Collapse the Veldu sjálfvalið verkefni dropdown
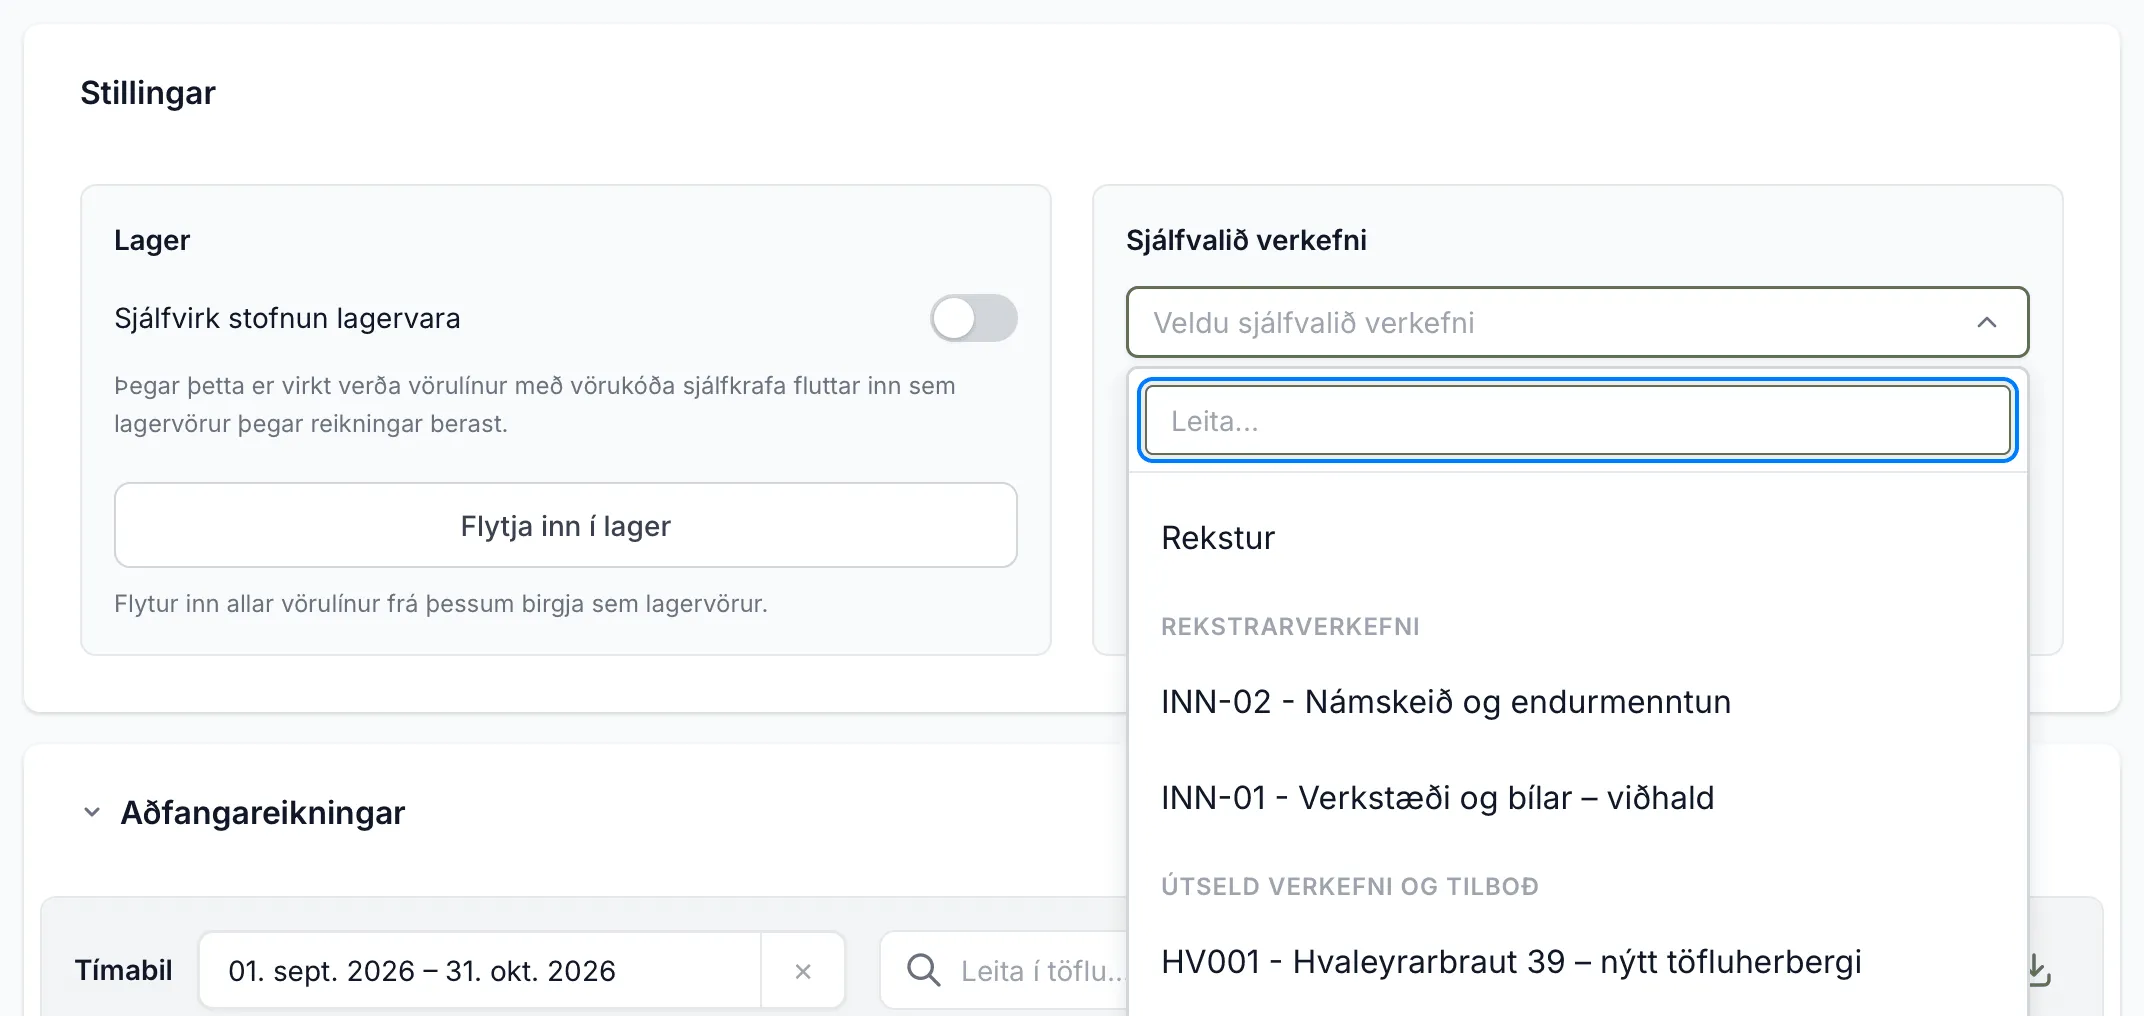Screen dimensions: 2144x1016 tap(1577, 322)
